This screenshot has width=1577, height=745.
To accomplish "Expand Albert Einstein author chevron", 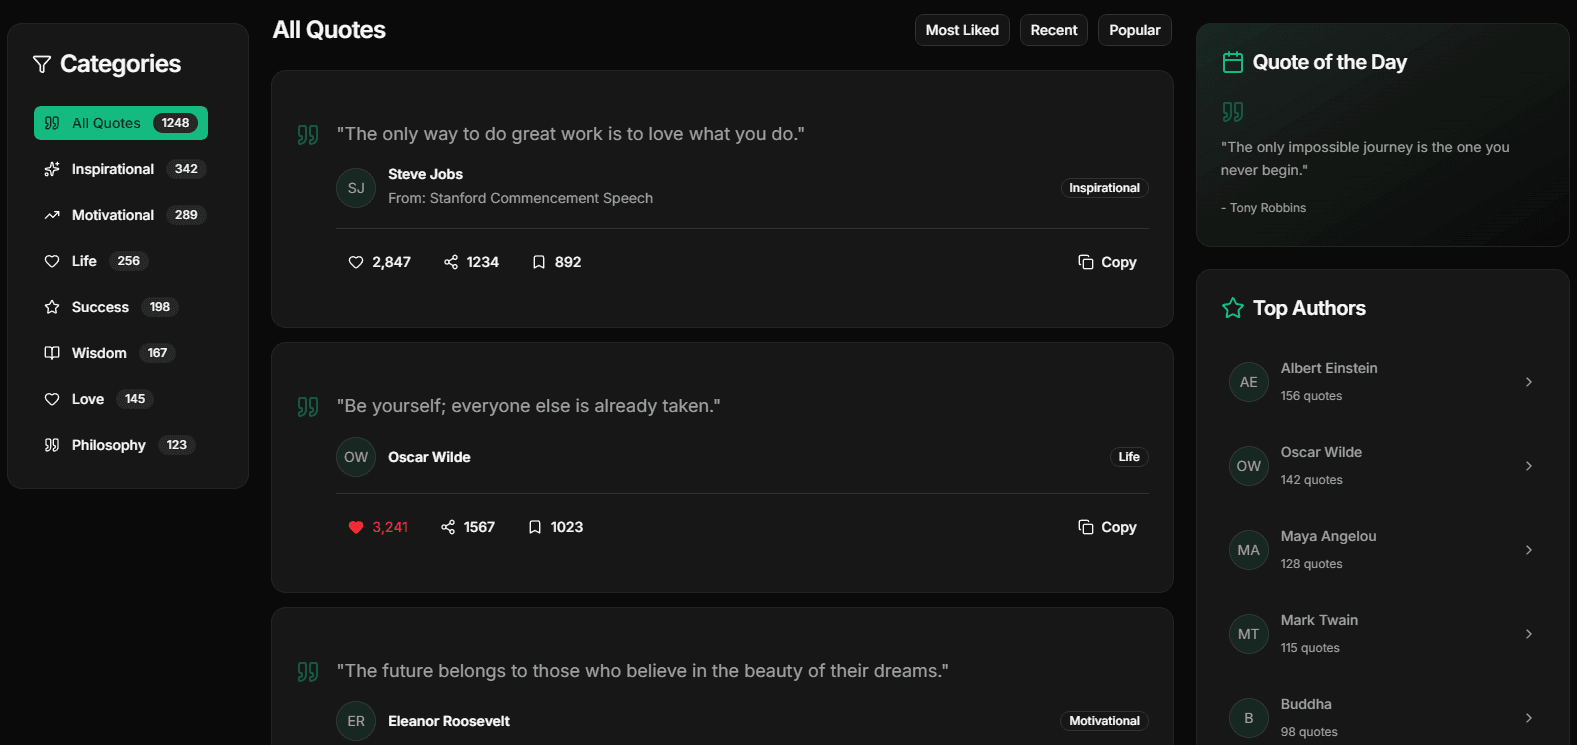I will point(1528,382).
